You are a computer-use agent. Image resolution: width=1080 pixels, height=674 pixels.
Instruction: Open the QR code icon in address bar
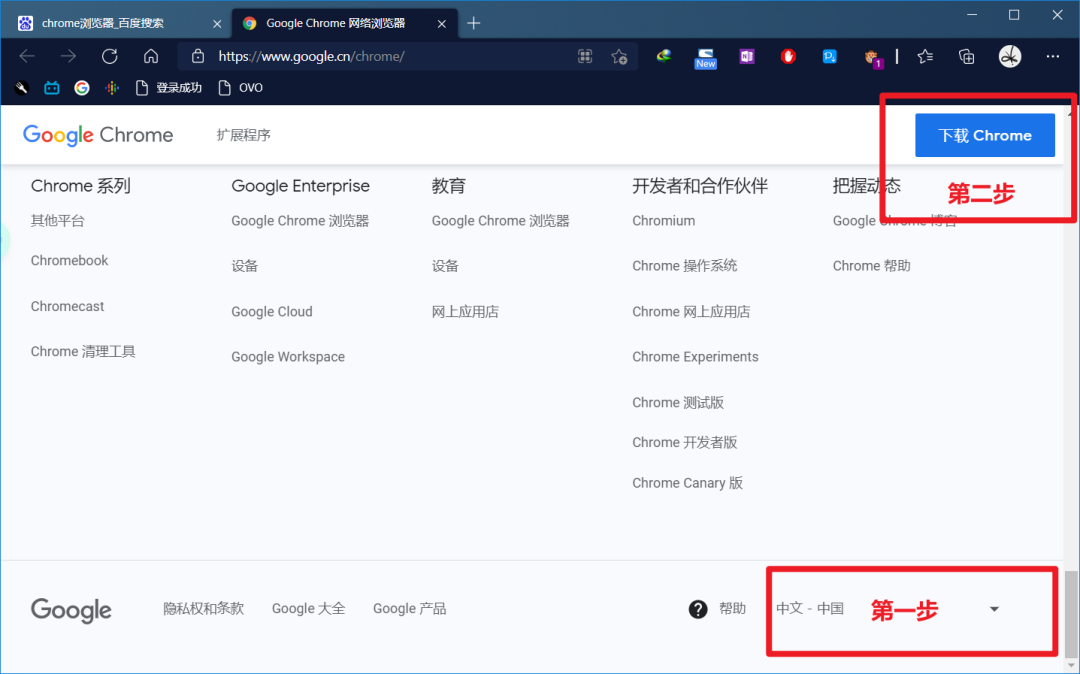click(x=585, y=56)
